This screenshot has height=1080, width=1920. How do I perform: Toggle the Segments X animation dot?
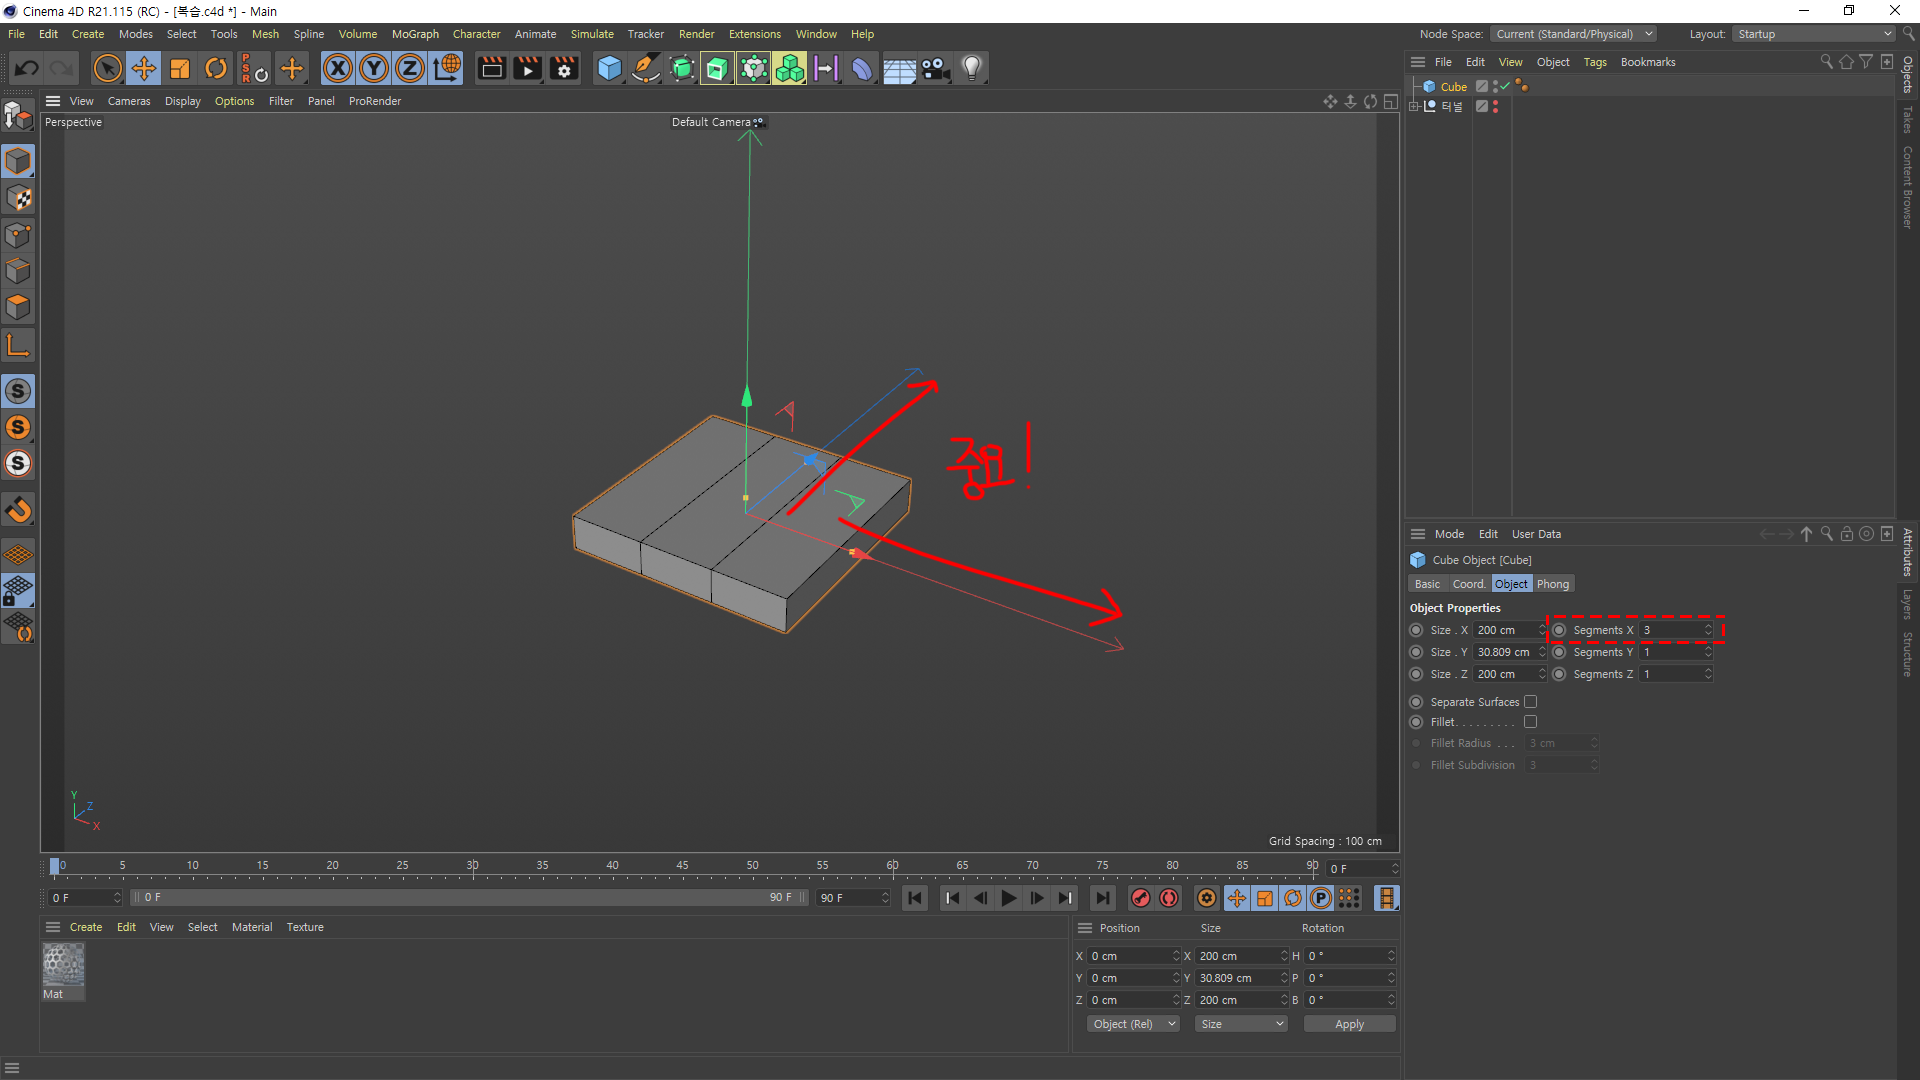1559,630
